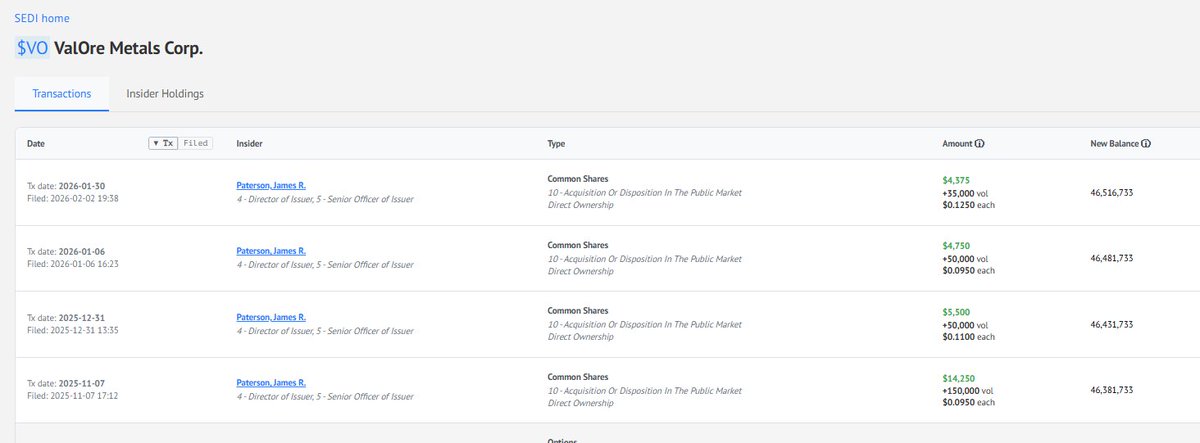Open the SEDI home link
The height and width of the screenshot is (443, 1200).
pyautogui.click(x=42, y=18)
